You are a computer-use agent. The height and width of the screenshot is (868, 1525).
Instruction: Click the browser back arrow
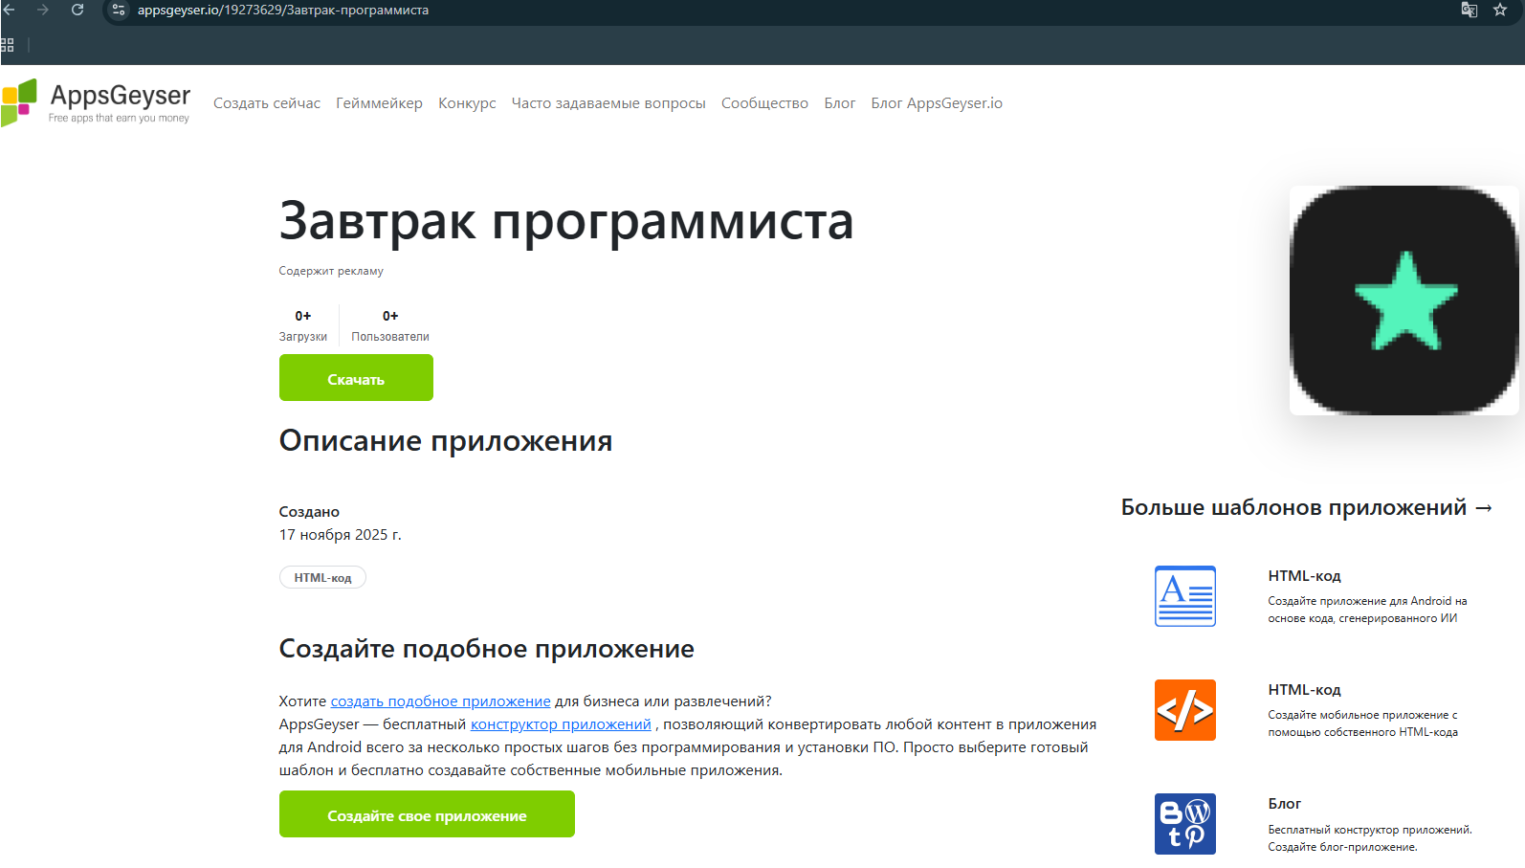pyautogui.click(x=10, y=10)
